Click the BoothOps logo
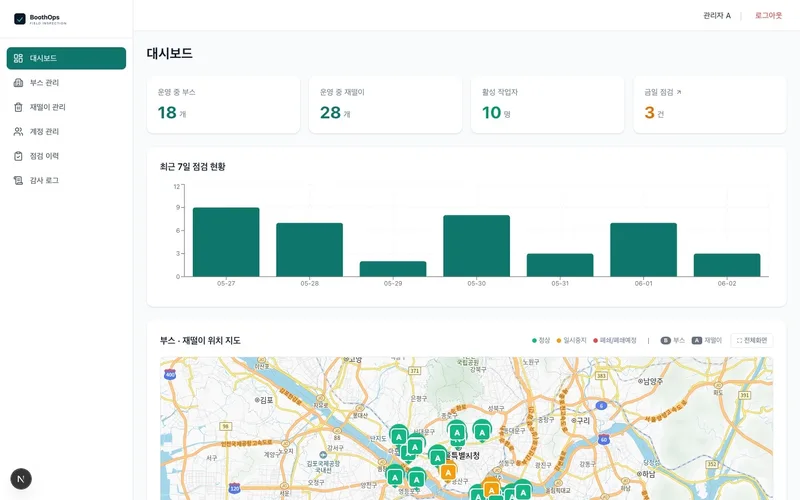The height and width of the screenshot is (500, 800). click(x=40, y=19)
